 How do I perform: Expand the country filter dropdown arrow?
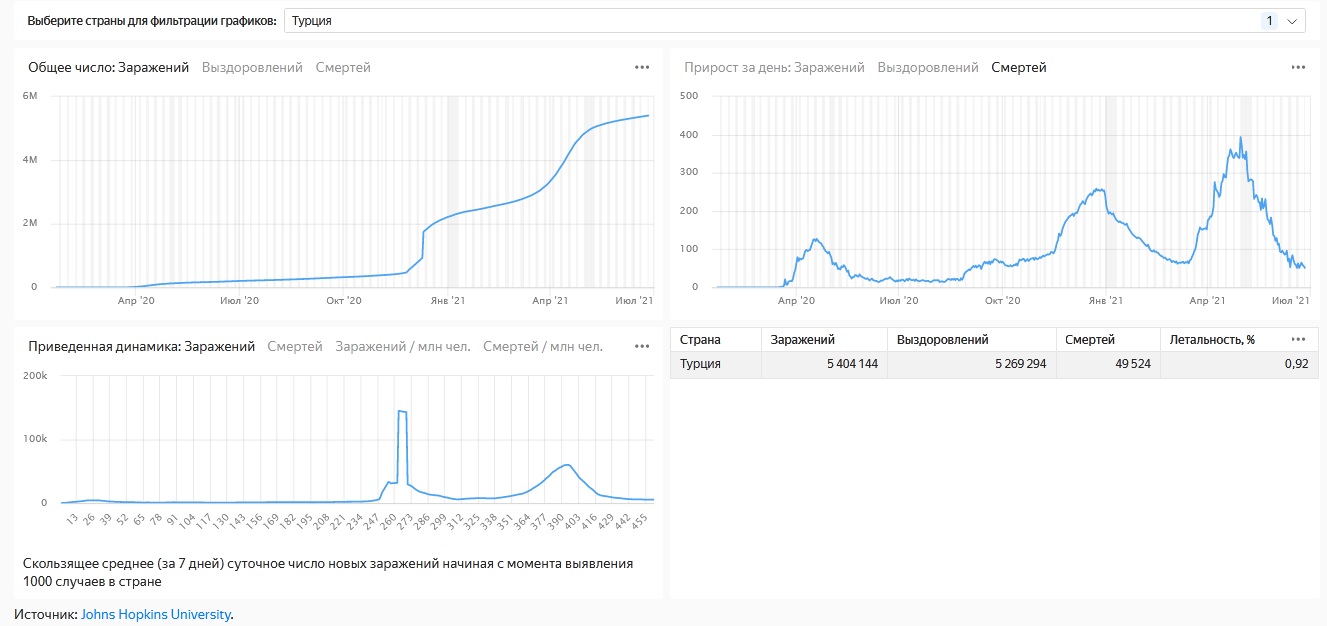(1293, 21)
